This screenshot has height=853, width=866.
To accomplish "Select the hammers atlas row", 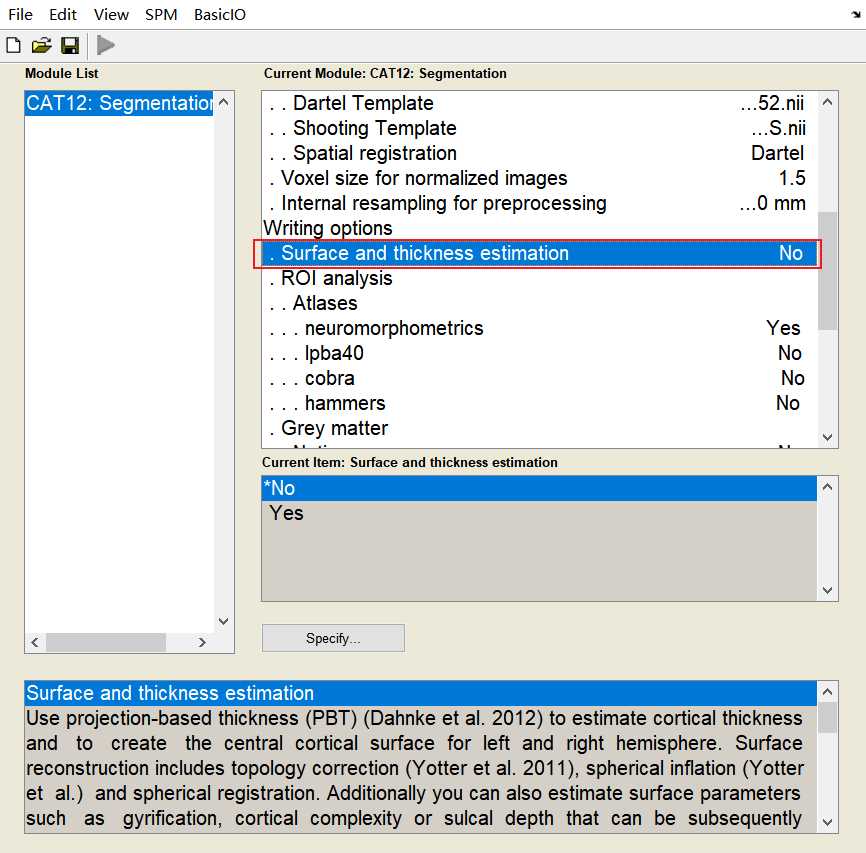I will pos(540,403).
